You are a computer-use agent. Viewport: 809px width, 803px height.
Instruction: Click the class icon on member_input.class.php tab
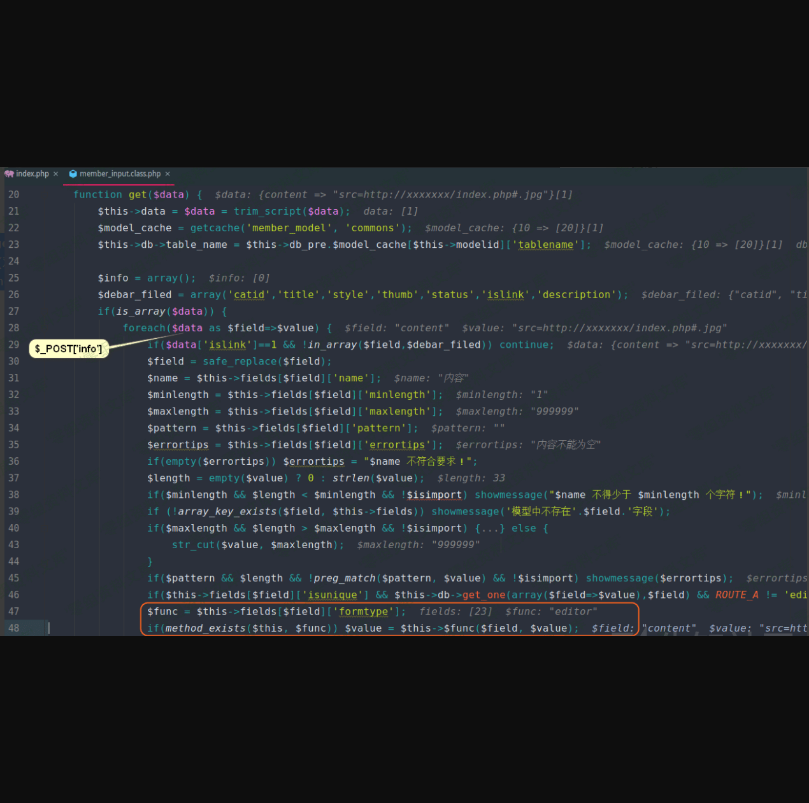73,174
